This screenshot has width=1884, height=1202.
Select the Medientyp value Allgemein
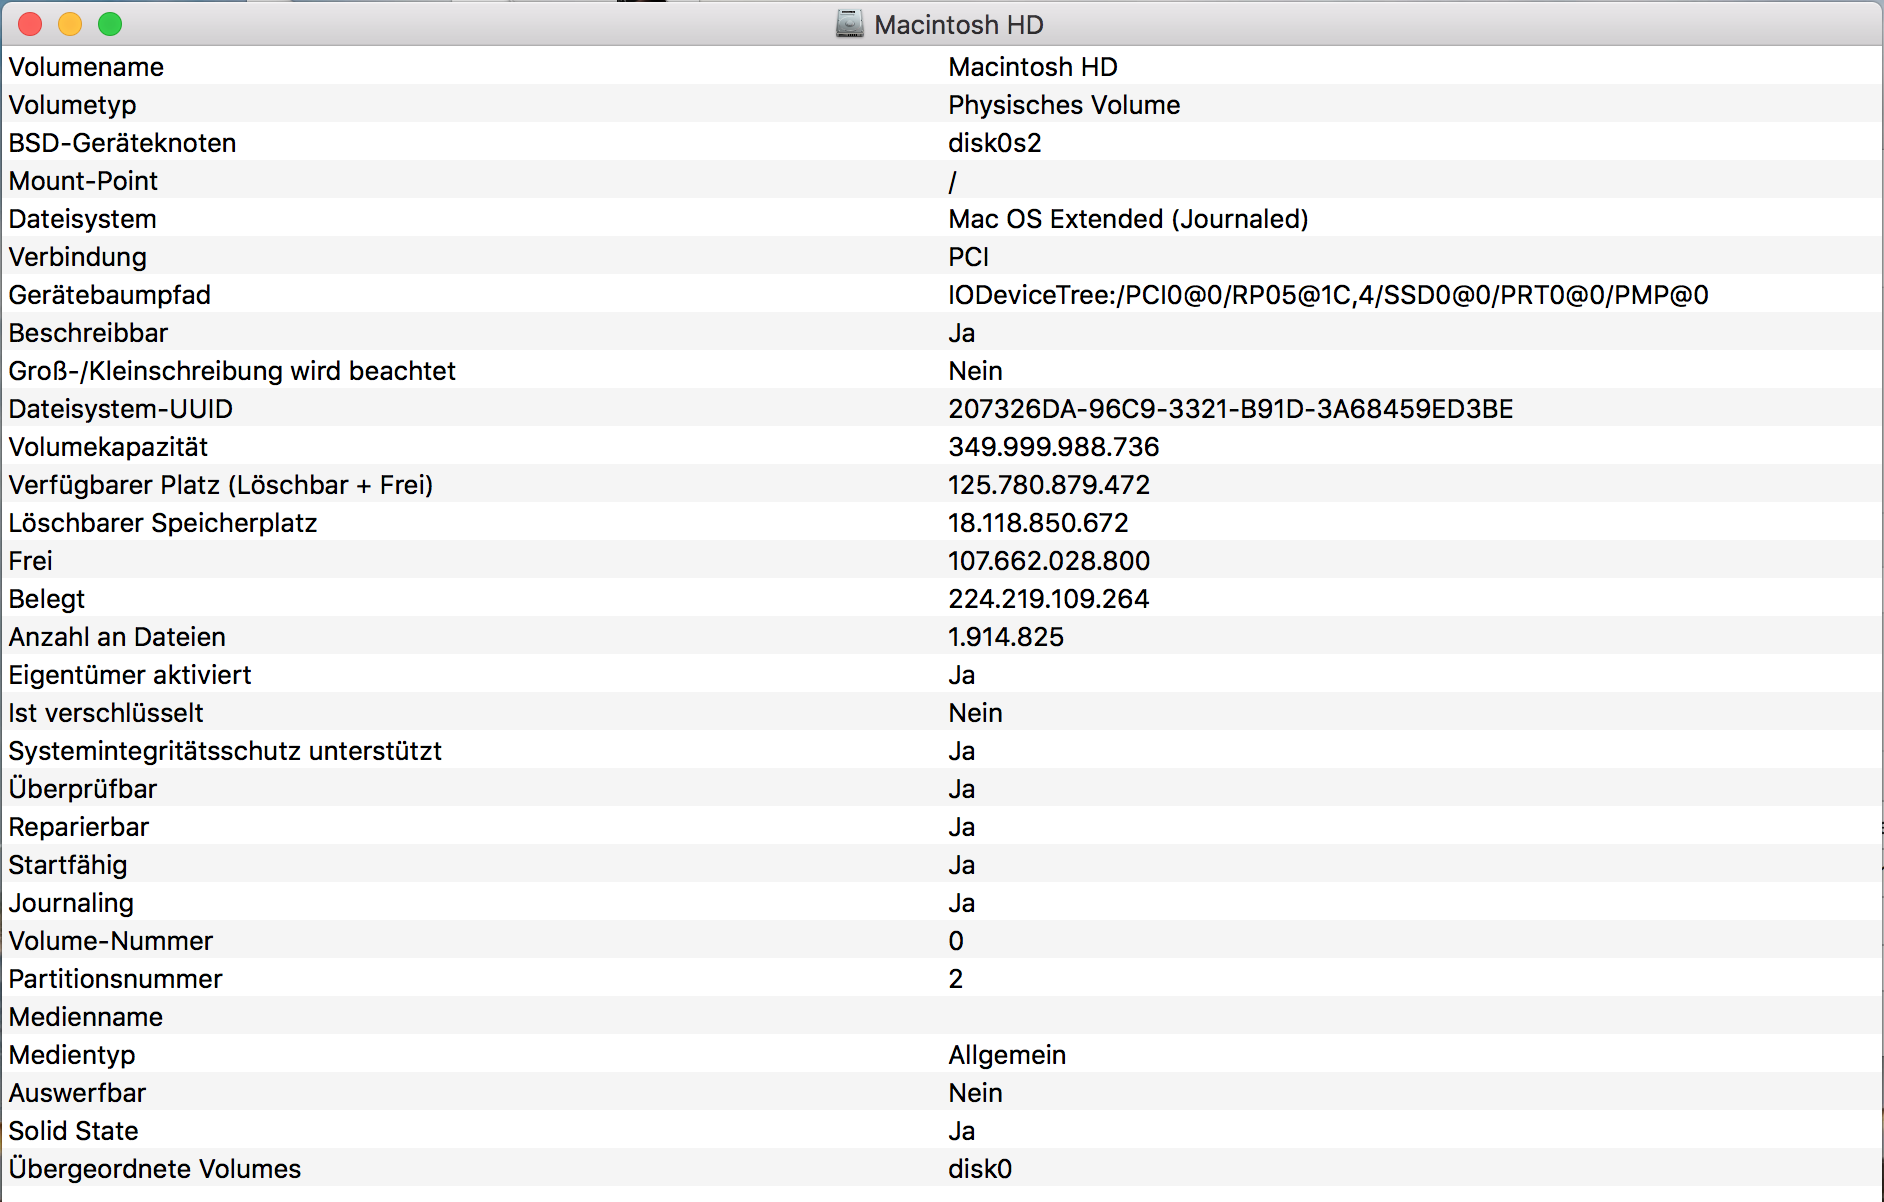pos(1006,1055)
